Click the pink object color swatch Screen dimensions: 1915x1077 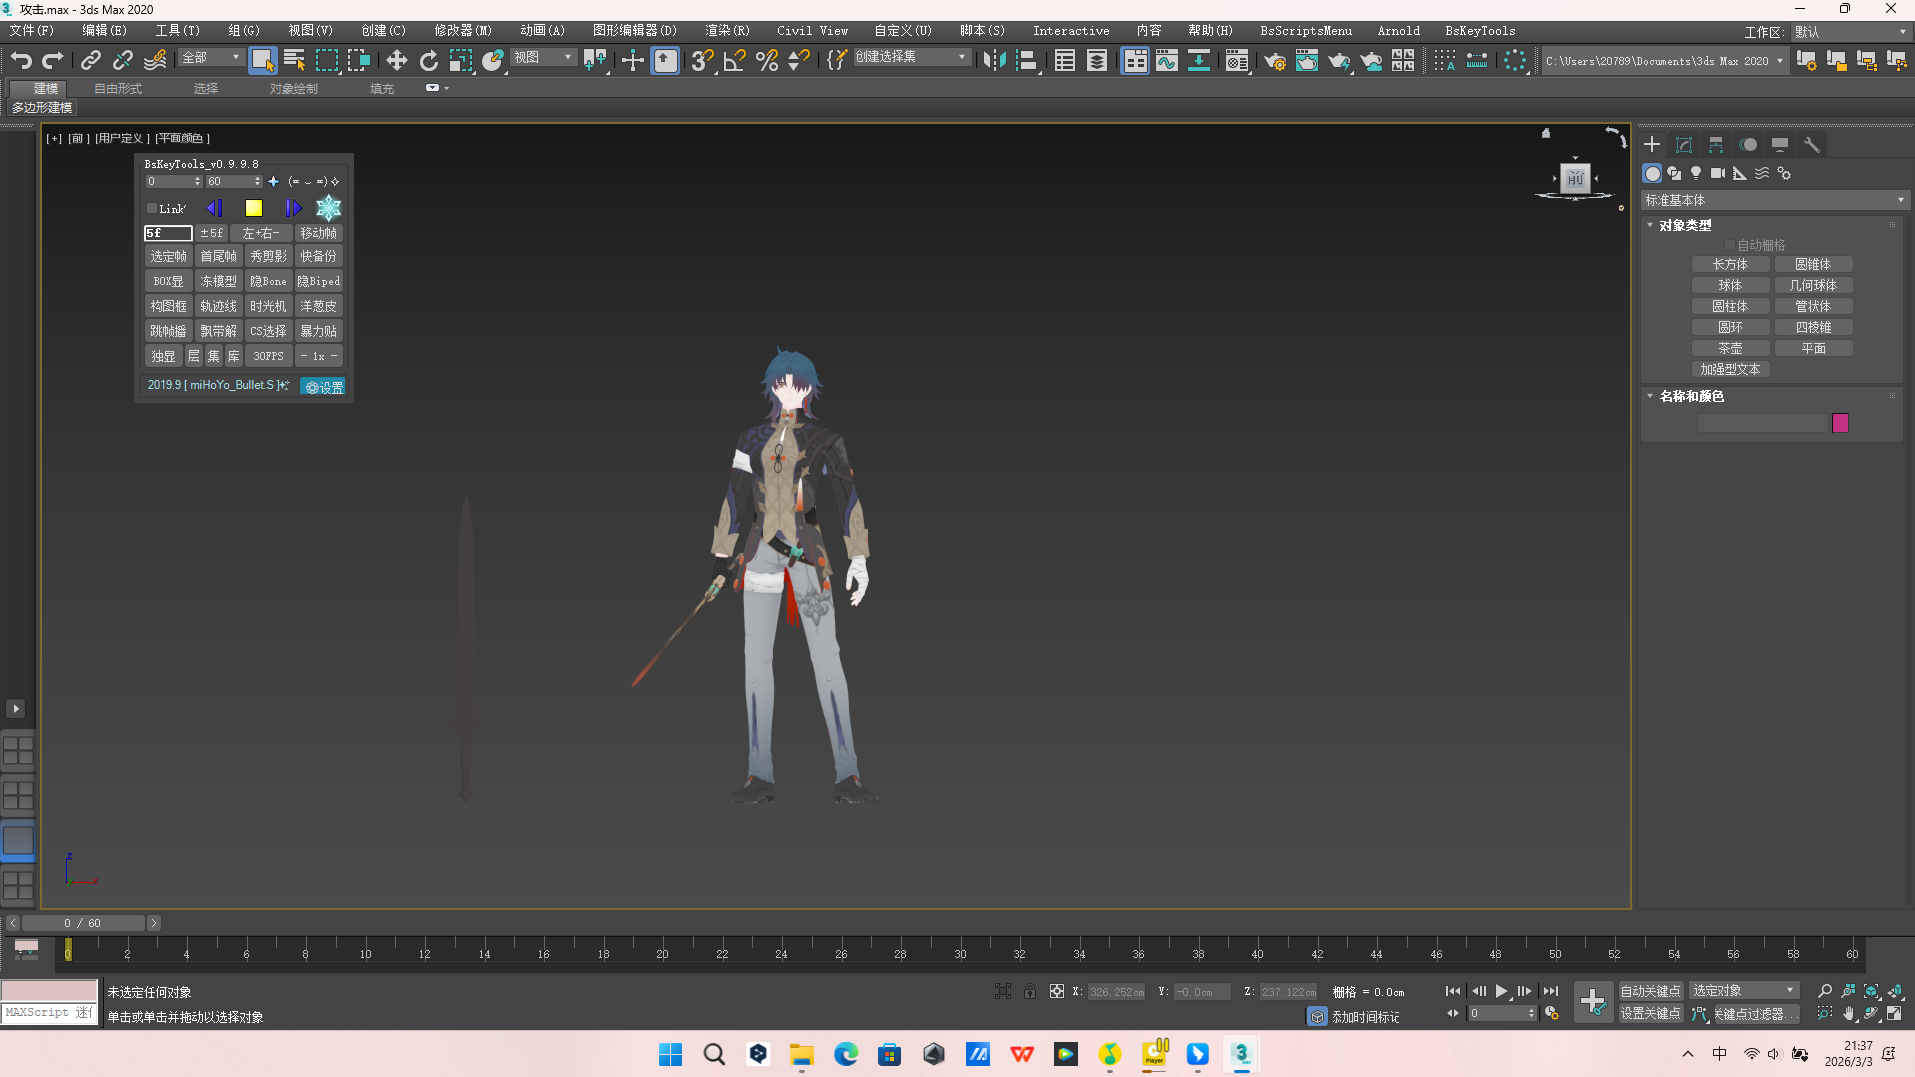tap(1840, 423)
